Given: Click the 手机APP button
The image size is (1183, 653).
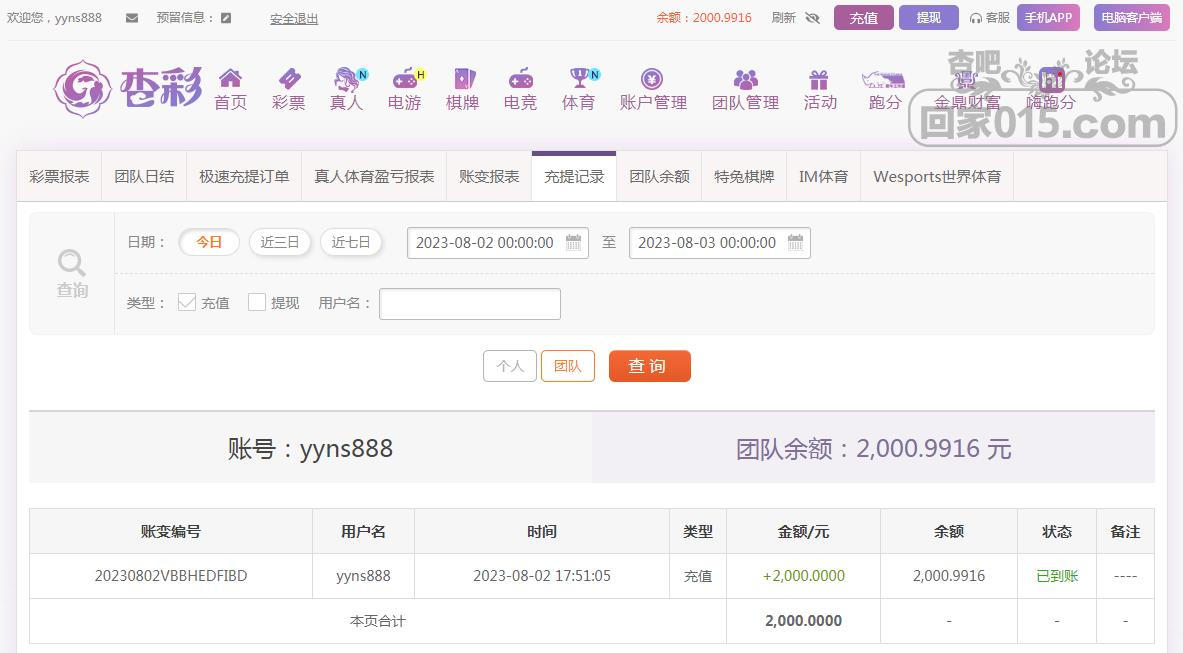Looking at the screenshot, I should 1048,17.
